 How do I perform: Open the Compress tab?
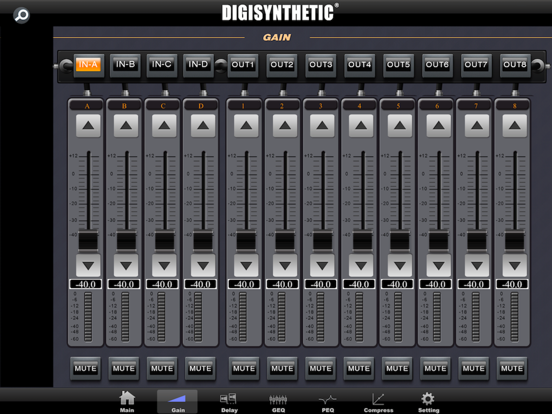pos(378,401)
